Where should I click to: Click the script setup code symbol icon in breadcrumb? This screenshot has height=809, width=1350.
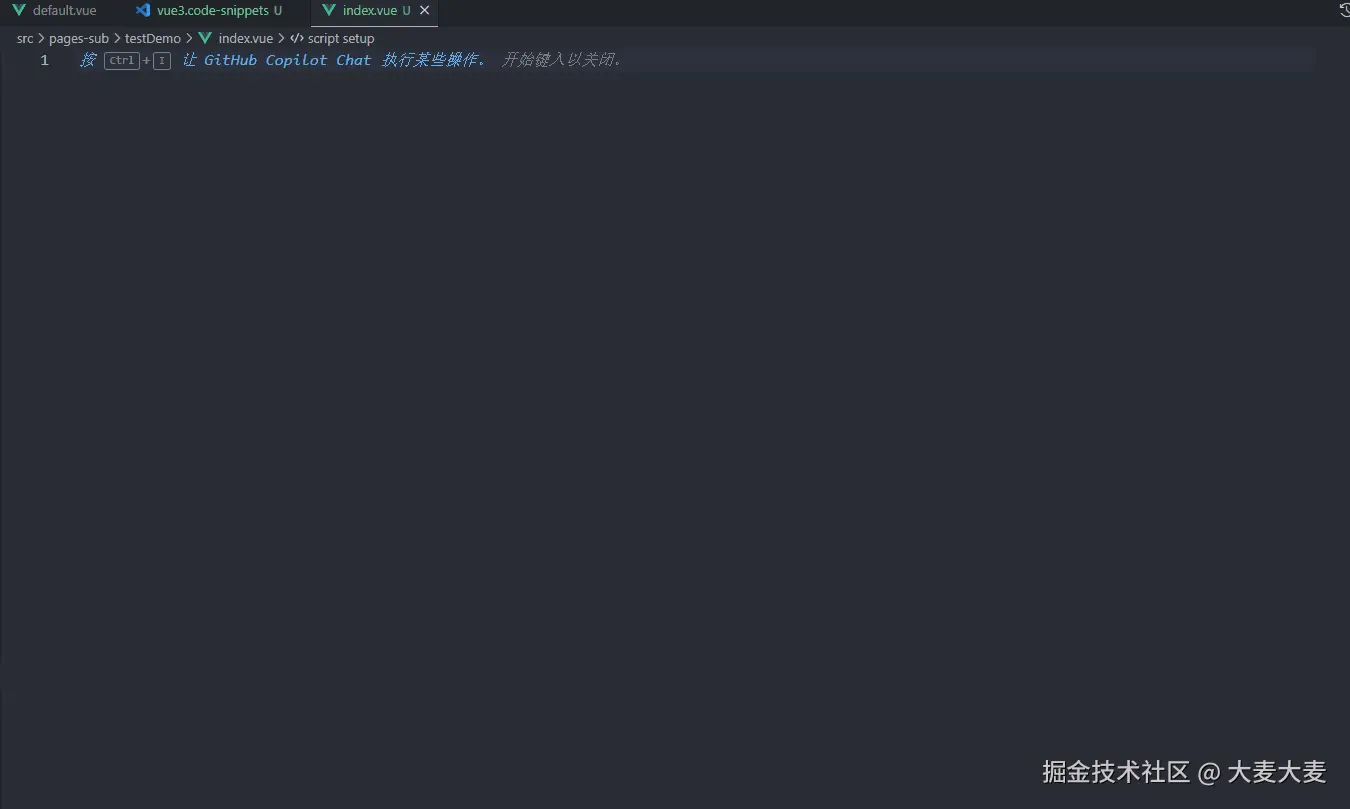pos(296,38)
